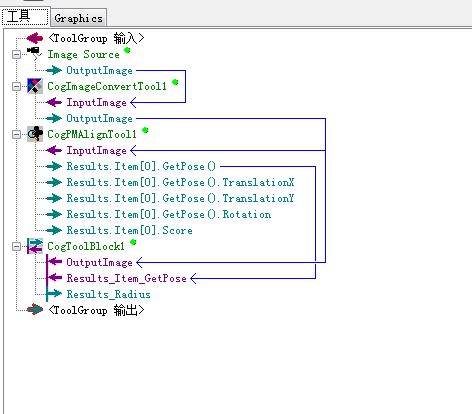Select the CogImageConvertTool1 color icon
The image size is (472, 414).
pos(35,86)
